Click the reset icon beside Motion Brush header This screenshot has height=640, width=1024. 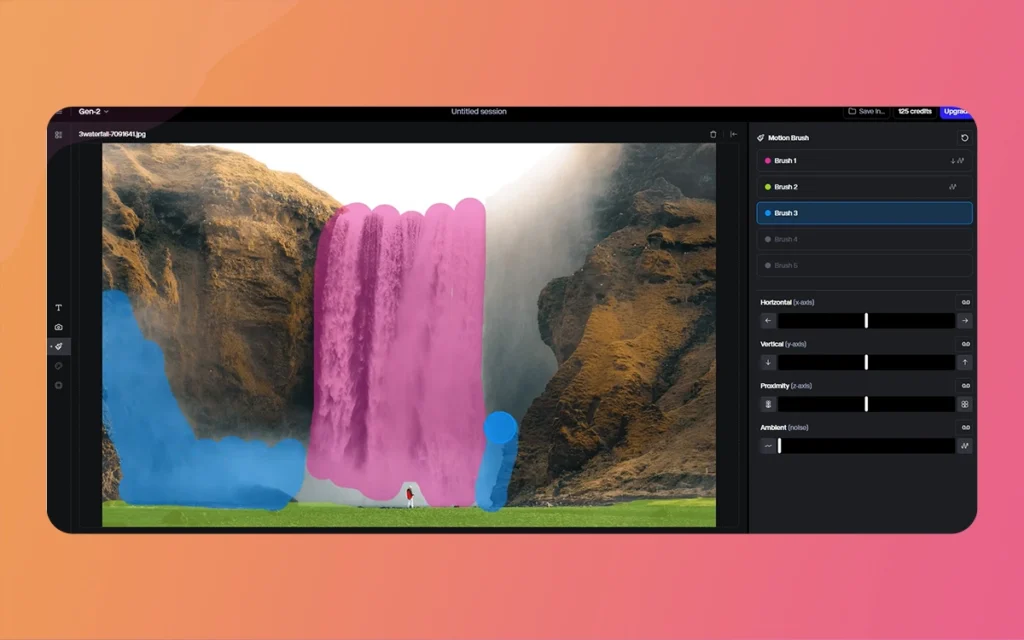click(x=962, y=138)
